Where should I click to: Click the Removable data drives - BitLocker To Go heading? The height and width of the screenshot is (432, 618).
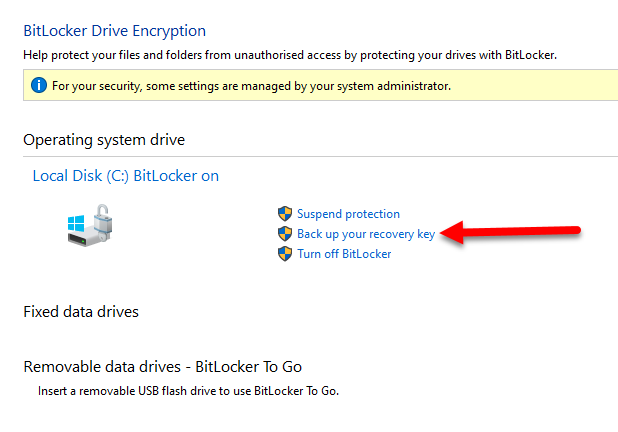[x=162, y=366]
